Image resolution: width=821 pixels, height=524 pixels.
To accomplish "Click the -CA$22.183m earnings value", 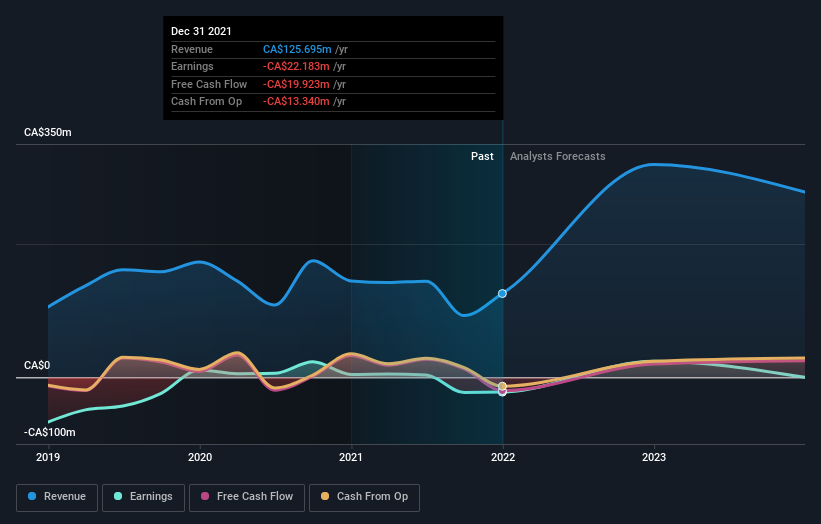I will 296,66.
